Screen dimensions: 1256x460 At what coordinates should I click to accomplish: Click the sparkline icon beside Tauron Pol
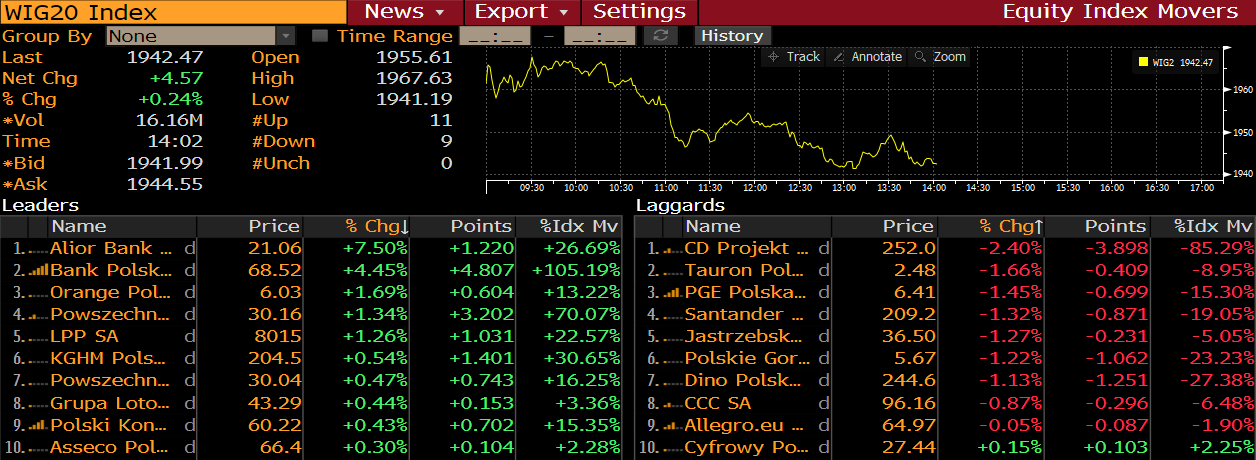[672, 271]
